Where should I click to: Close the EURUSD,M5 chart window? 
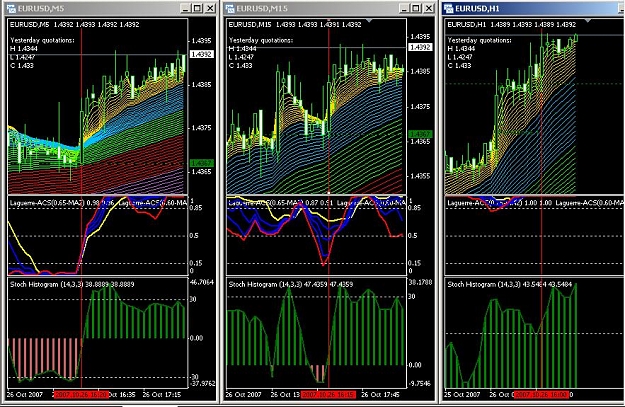(x=210, y=8)
